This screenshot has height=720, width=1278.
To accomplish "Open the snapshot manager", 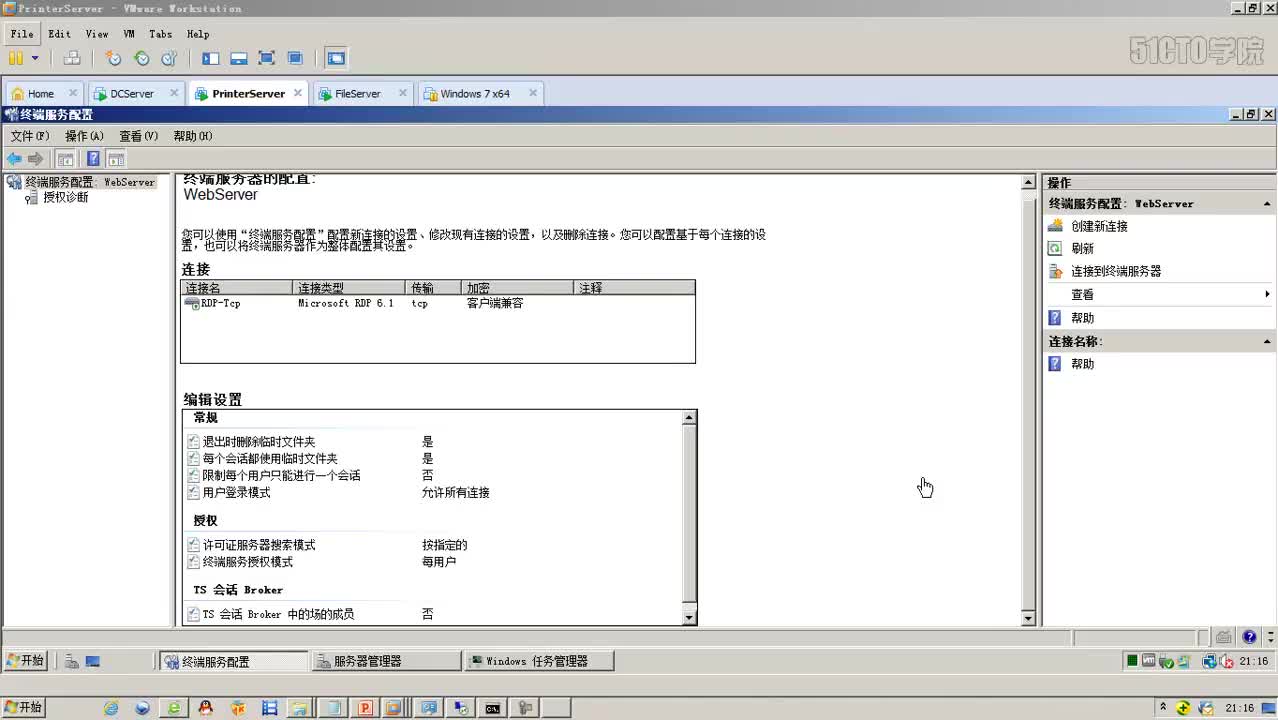I will click(169, 58).
